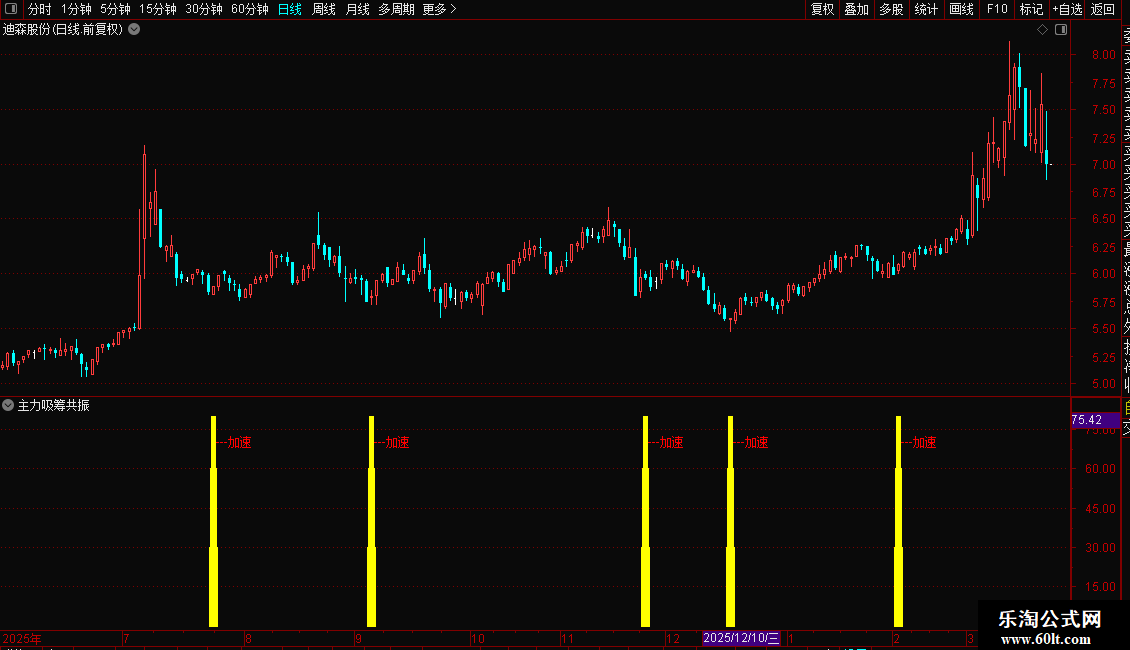Click the 7.00 price axis label
1130x650 pixels.
[x=1103, y=164]
